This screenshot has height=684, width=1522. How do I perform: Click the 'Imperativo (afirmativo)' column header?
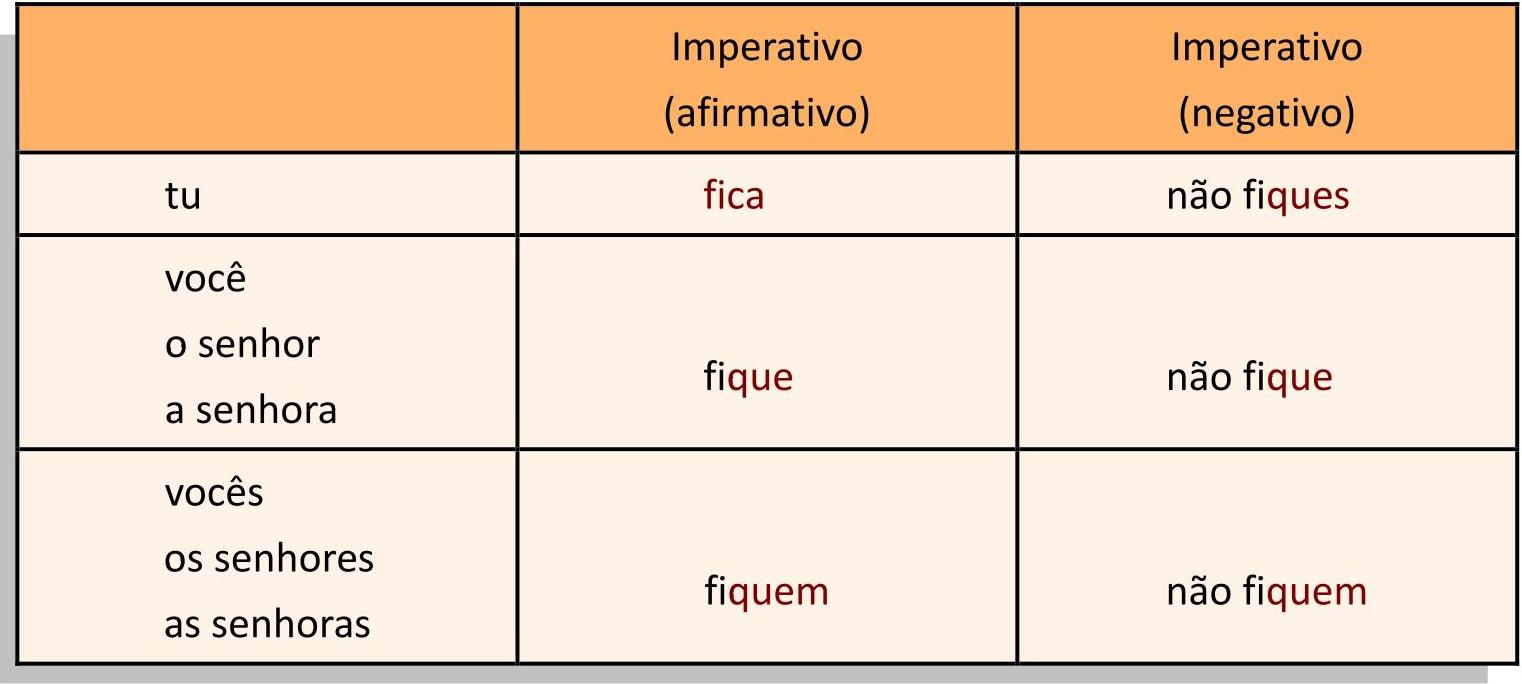766,80
